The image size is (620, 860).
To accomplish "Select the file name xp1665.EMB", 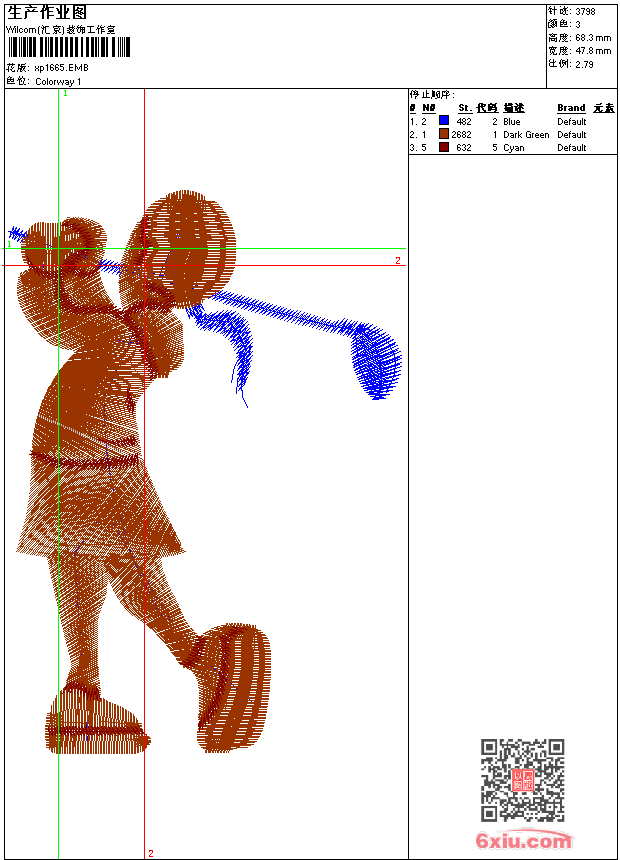I will point(61,68).
